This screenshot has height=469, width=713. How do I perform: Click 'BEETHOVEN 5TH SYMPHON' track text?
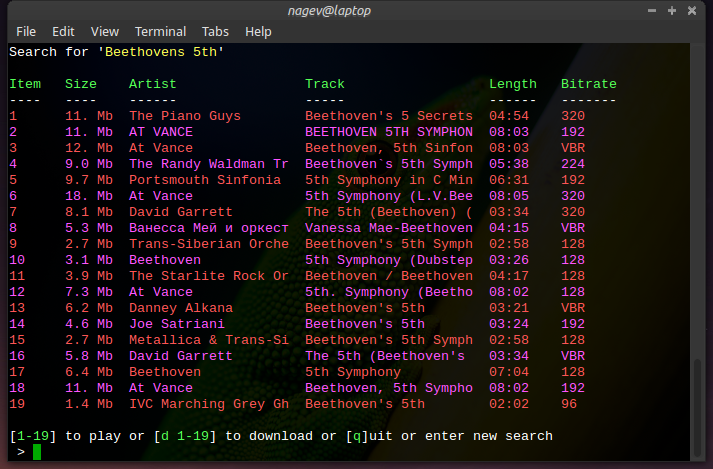click(389, 132)
